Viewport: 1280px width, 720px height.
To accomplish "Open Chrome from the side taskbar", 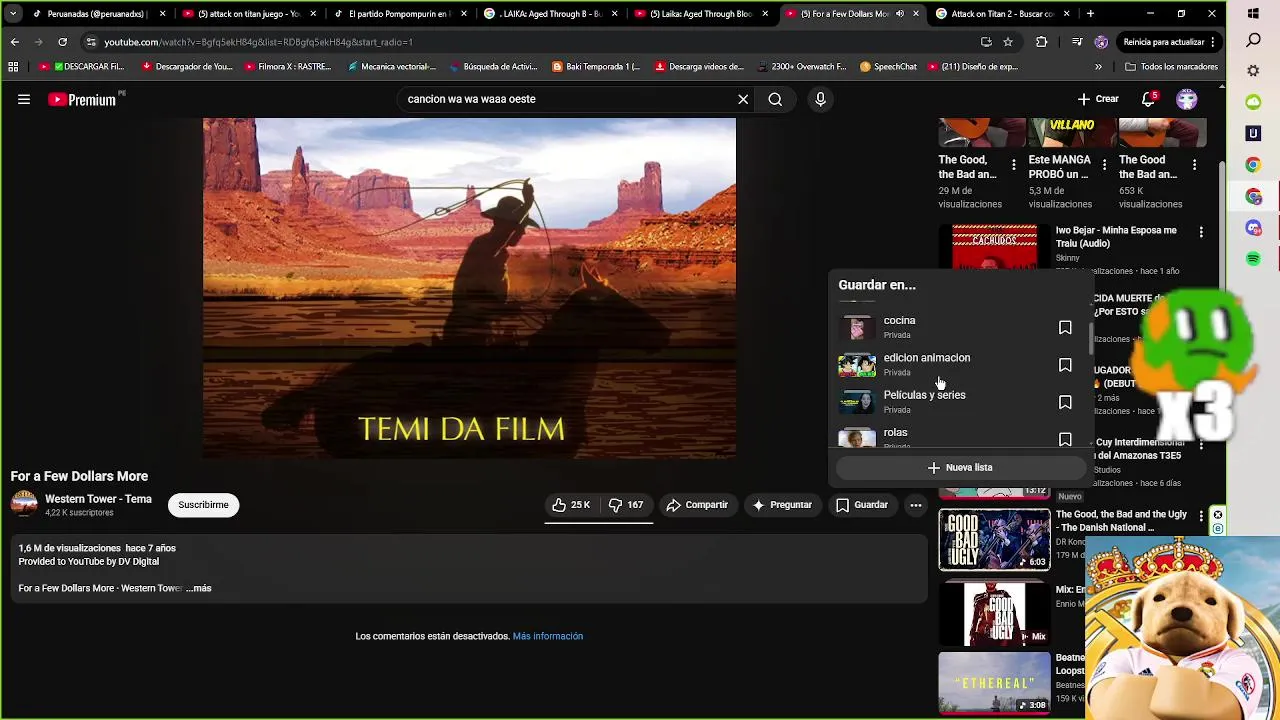I will coord(1254,165).
